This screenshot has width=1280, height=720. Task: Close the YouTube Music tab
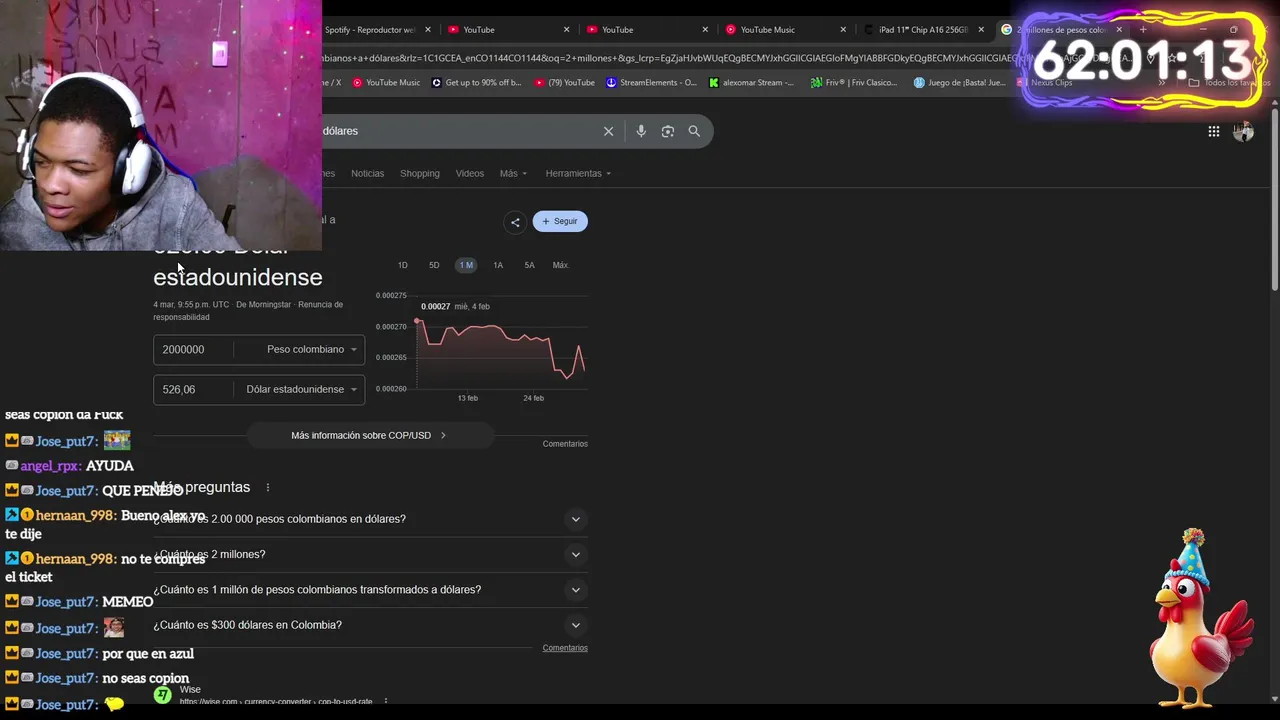(842, 30)
